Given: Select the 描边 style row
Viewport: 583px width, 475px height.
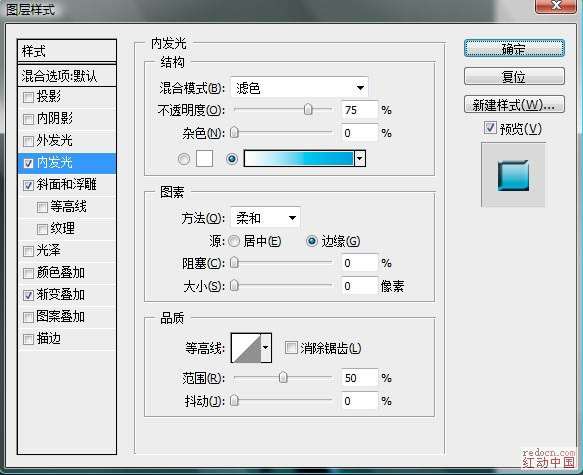Looking at the screenshot, I should [x=67, y=339].
